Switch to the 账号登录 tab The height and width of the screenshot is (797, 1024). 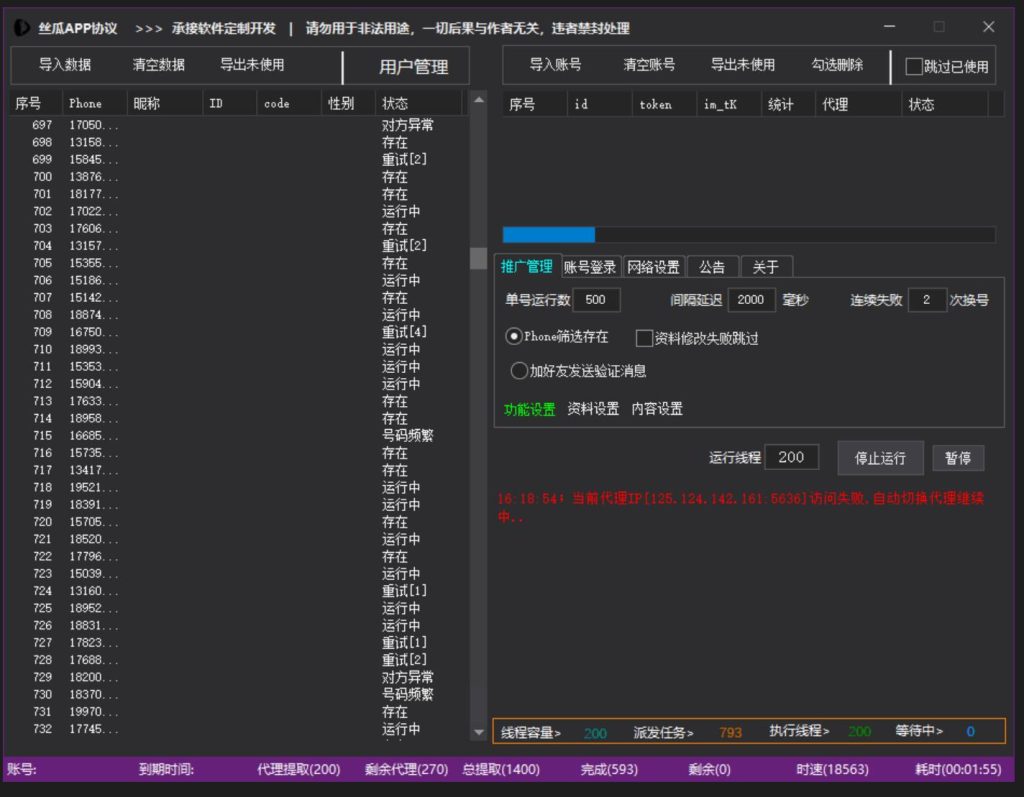[x=590, y=267]
